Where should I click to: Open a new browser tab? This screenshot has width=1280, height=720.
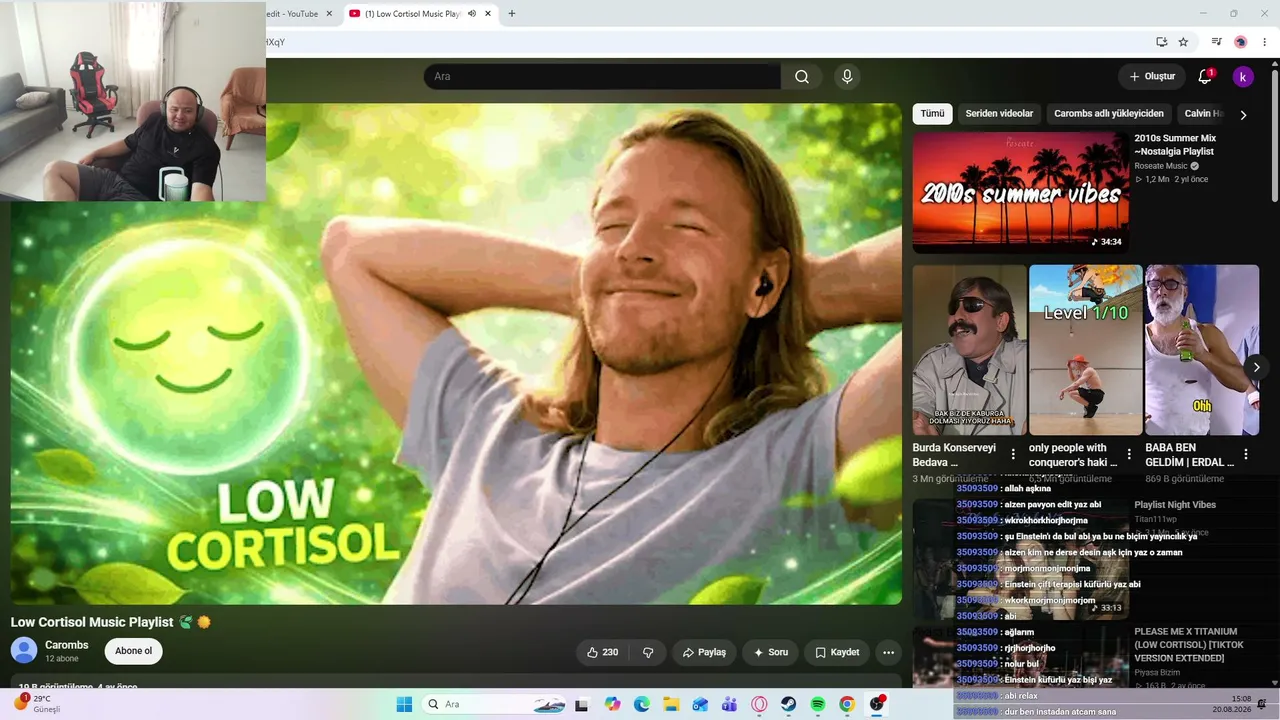512,14
